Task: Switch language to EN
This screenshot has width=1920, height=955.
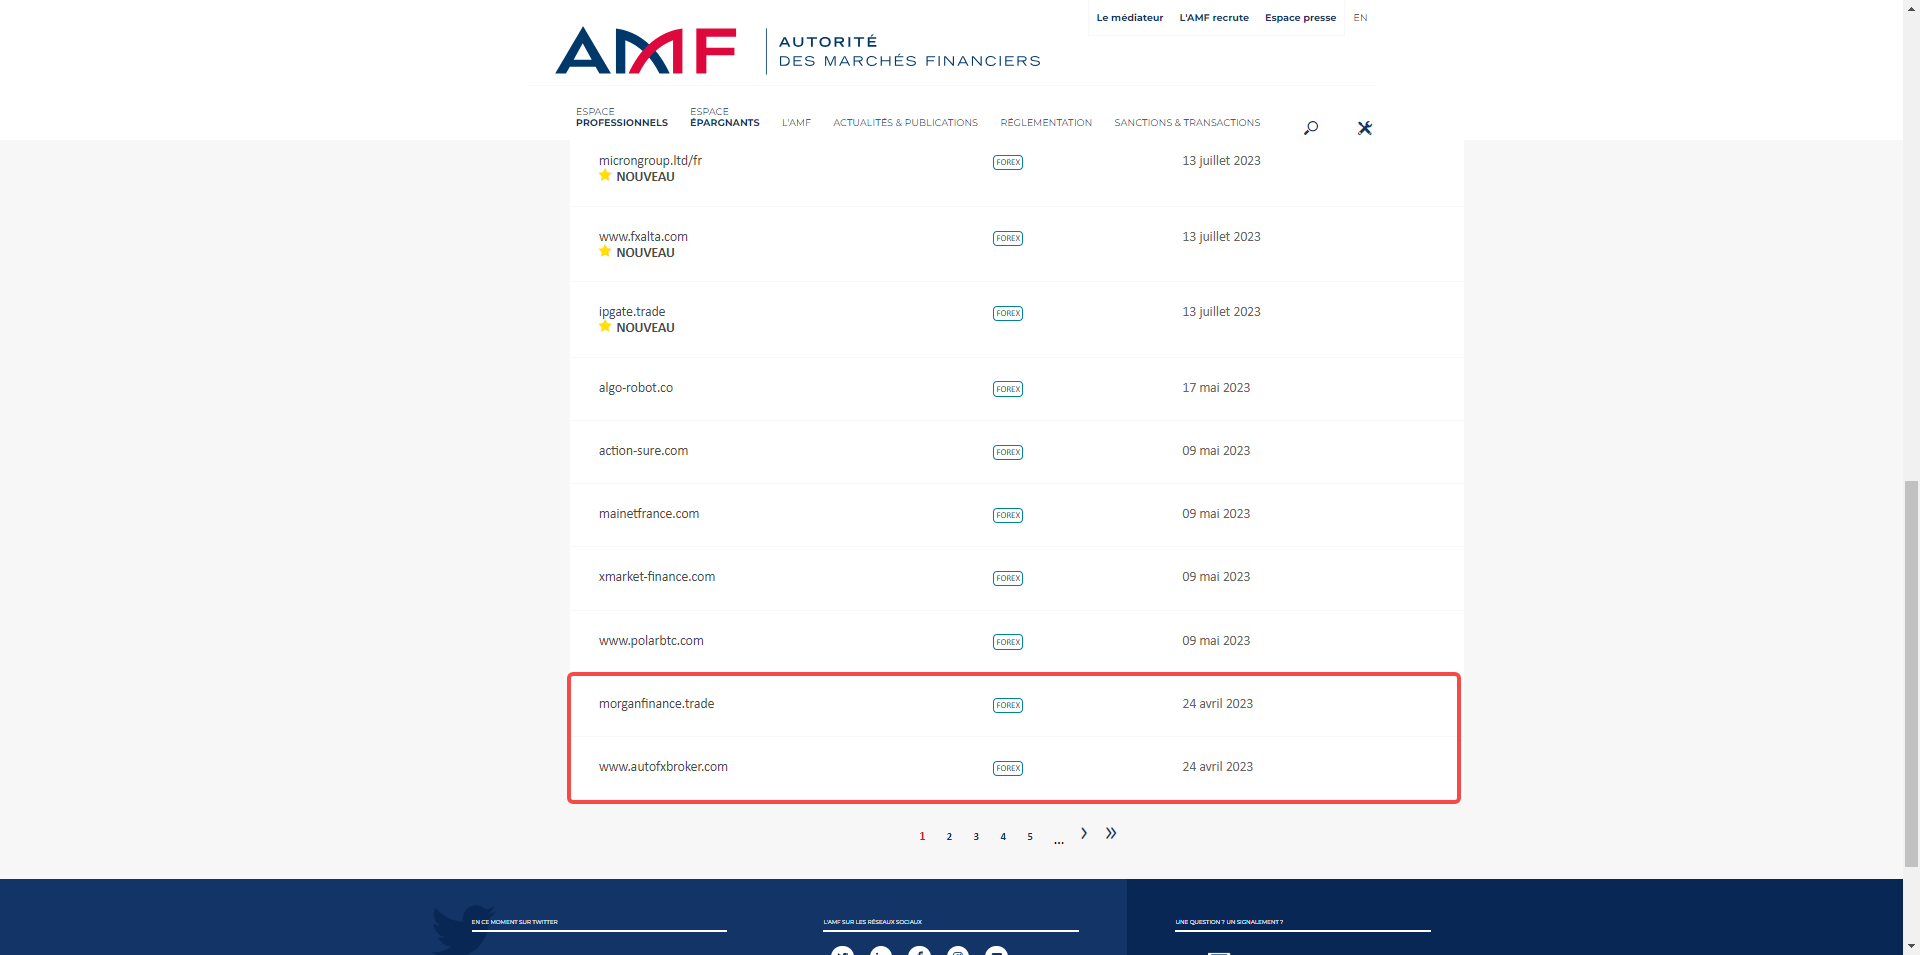Action: (1360, 18)
